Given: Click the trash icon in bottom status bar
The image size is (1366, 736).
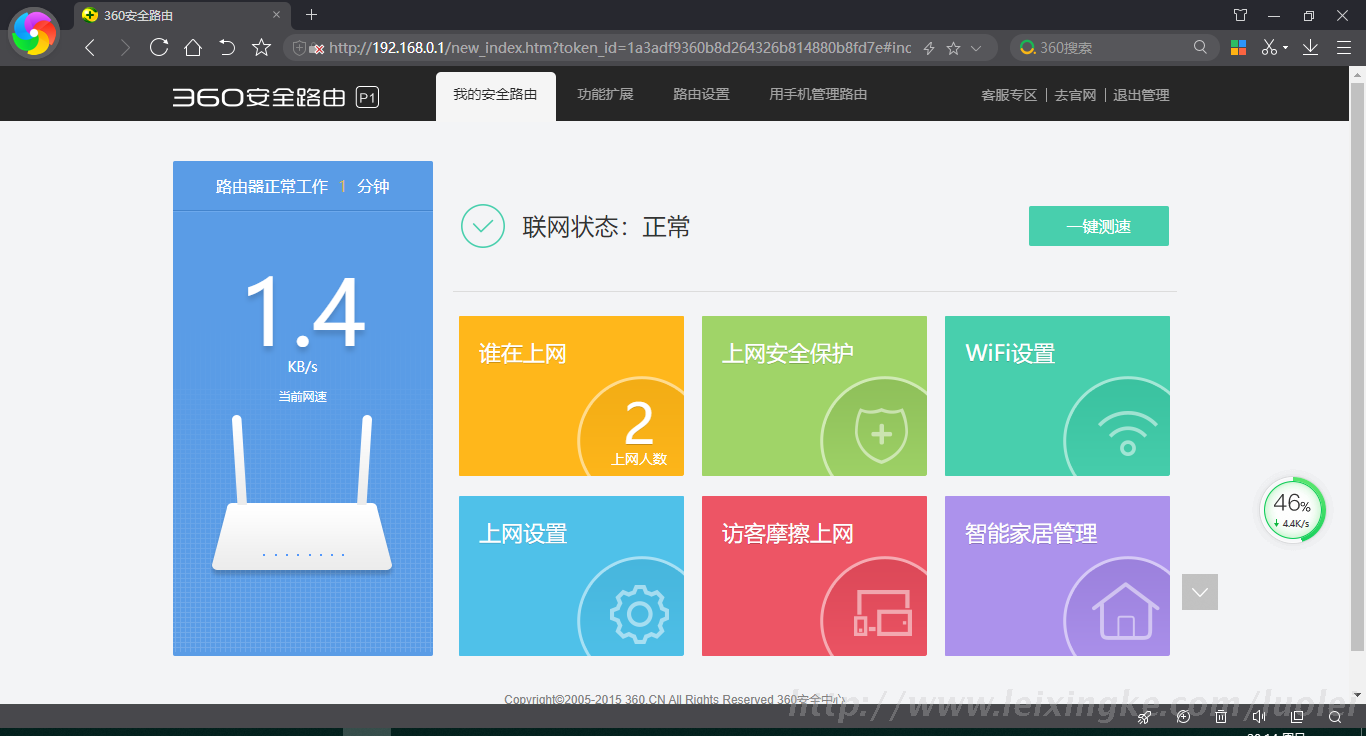Looking at the screenshot, I should (x=1221, y=716).
